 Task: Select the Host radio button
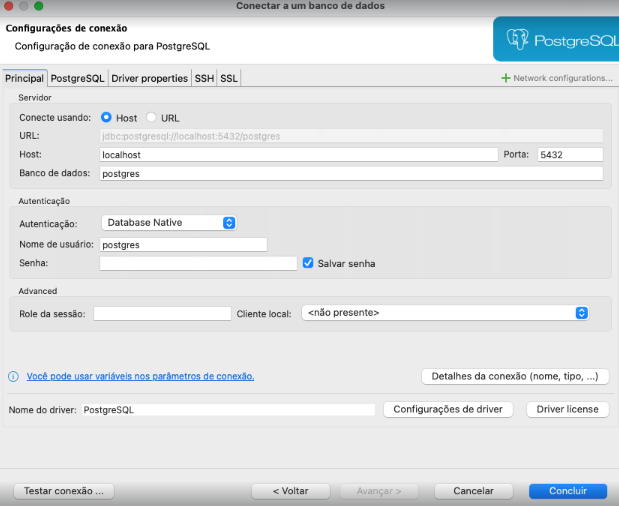point(106,117)
